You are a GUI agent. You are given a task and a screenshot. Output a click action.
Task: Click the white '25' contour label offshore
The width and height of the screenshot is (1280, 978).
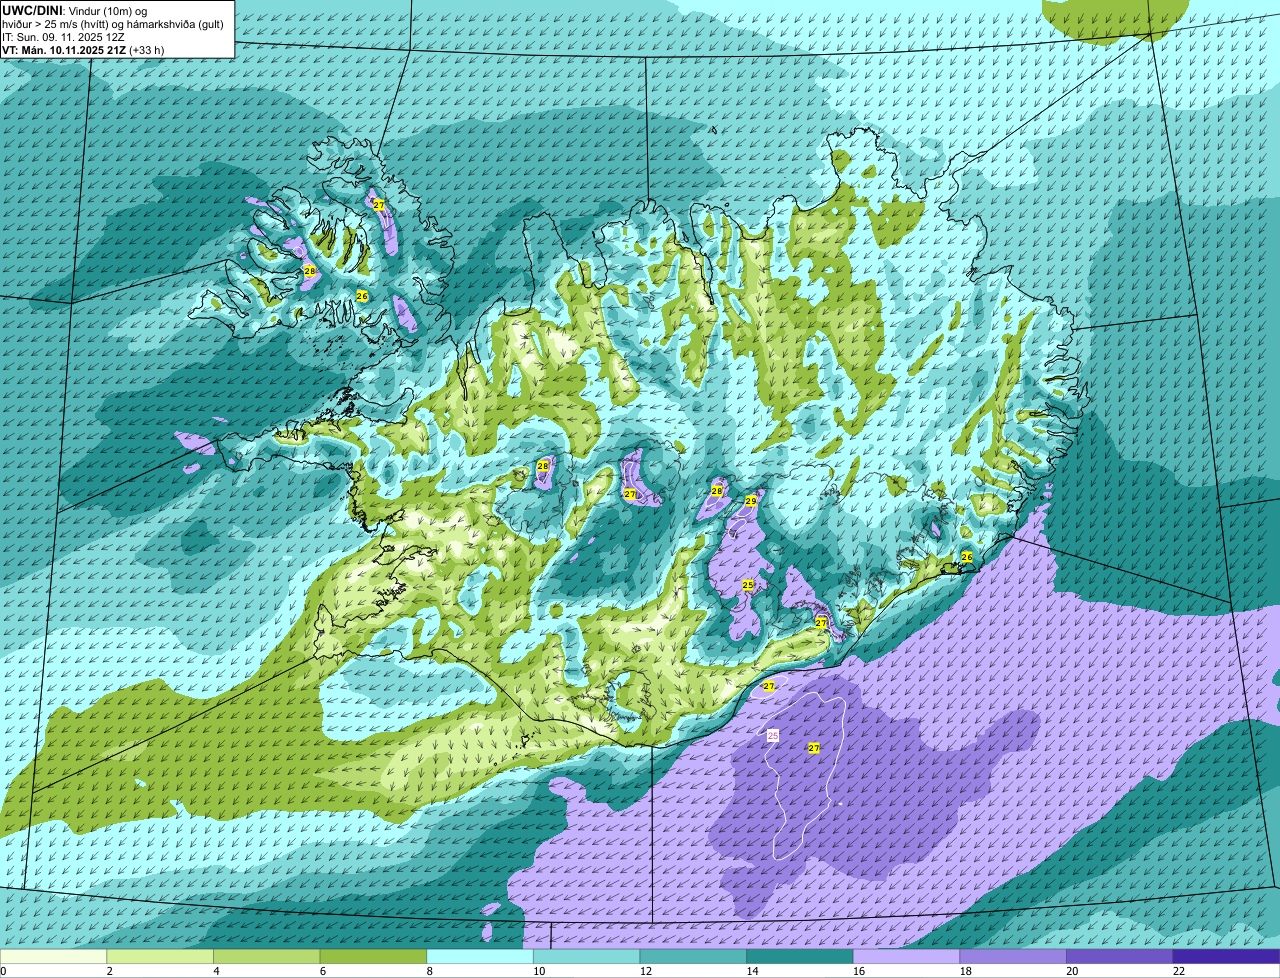click(773, 735)
